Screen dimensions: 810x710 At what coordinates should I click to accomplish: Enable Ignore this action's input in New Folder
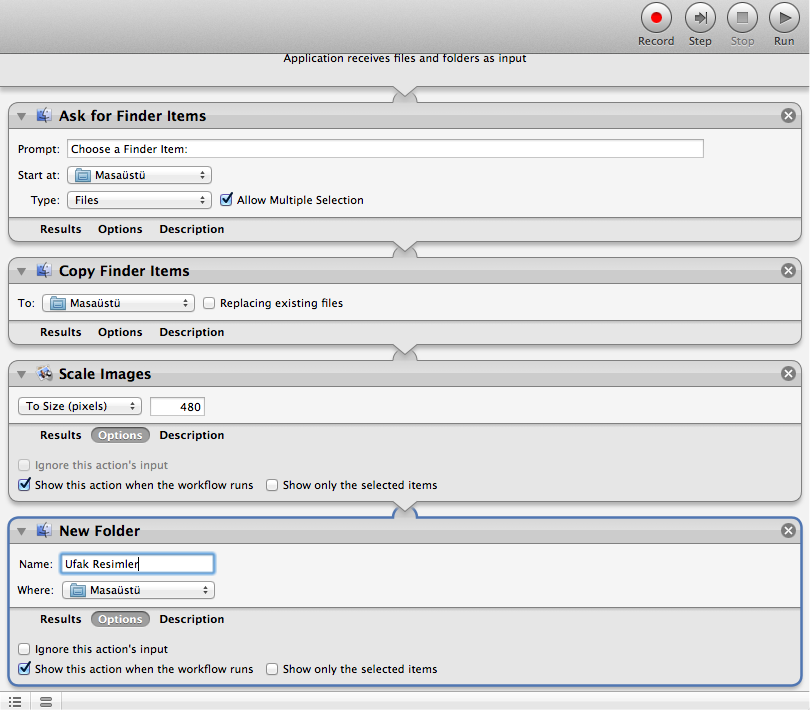(x=25, y=649)
